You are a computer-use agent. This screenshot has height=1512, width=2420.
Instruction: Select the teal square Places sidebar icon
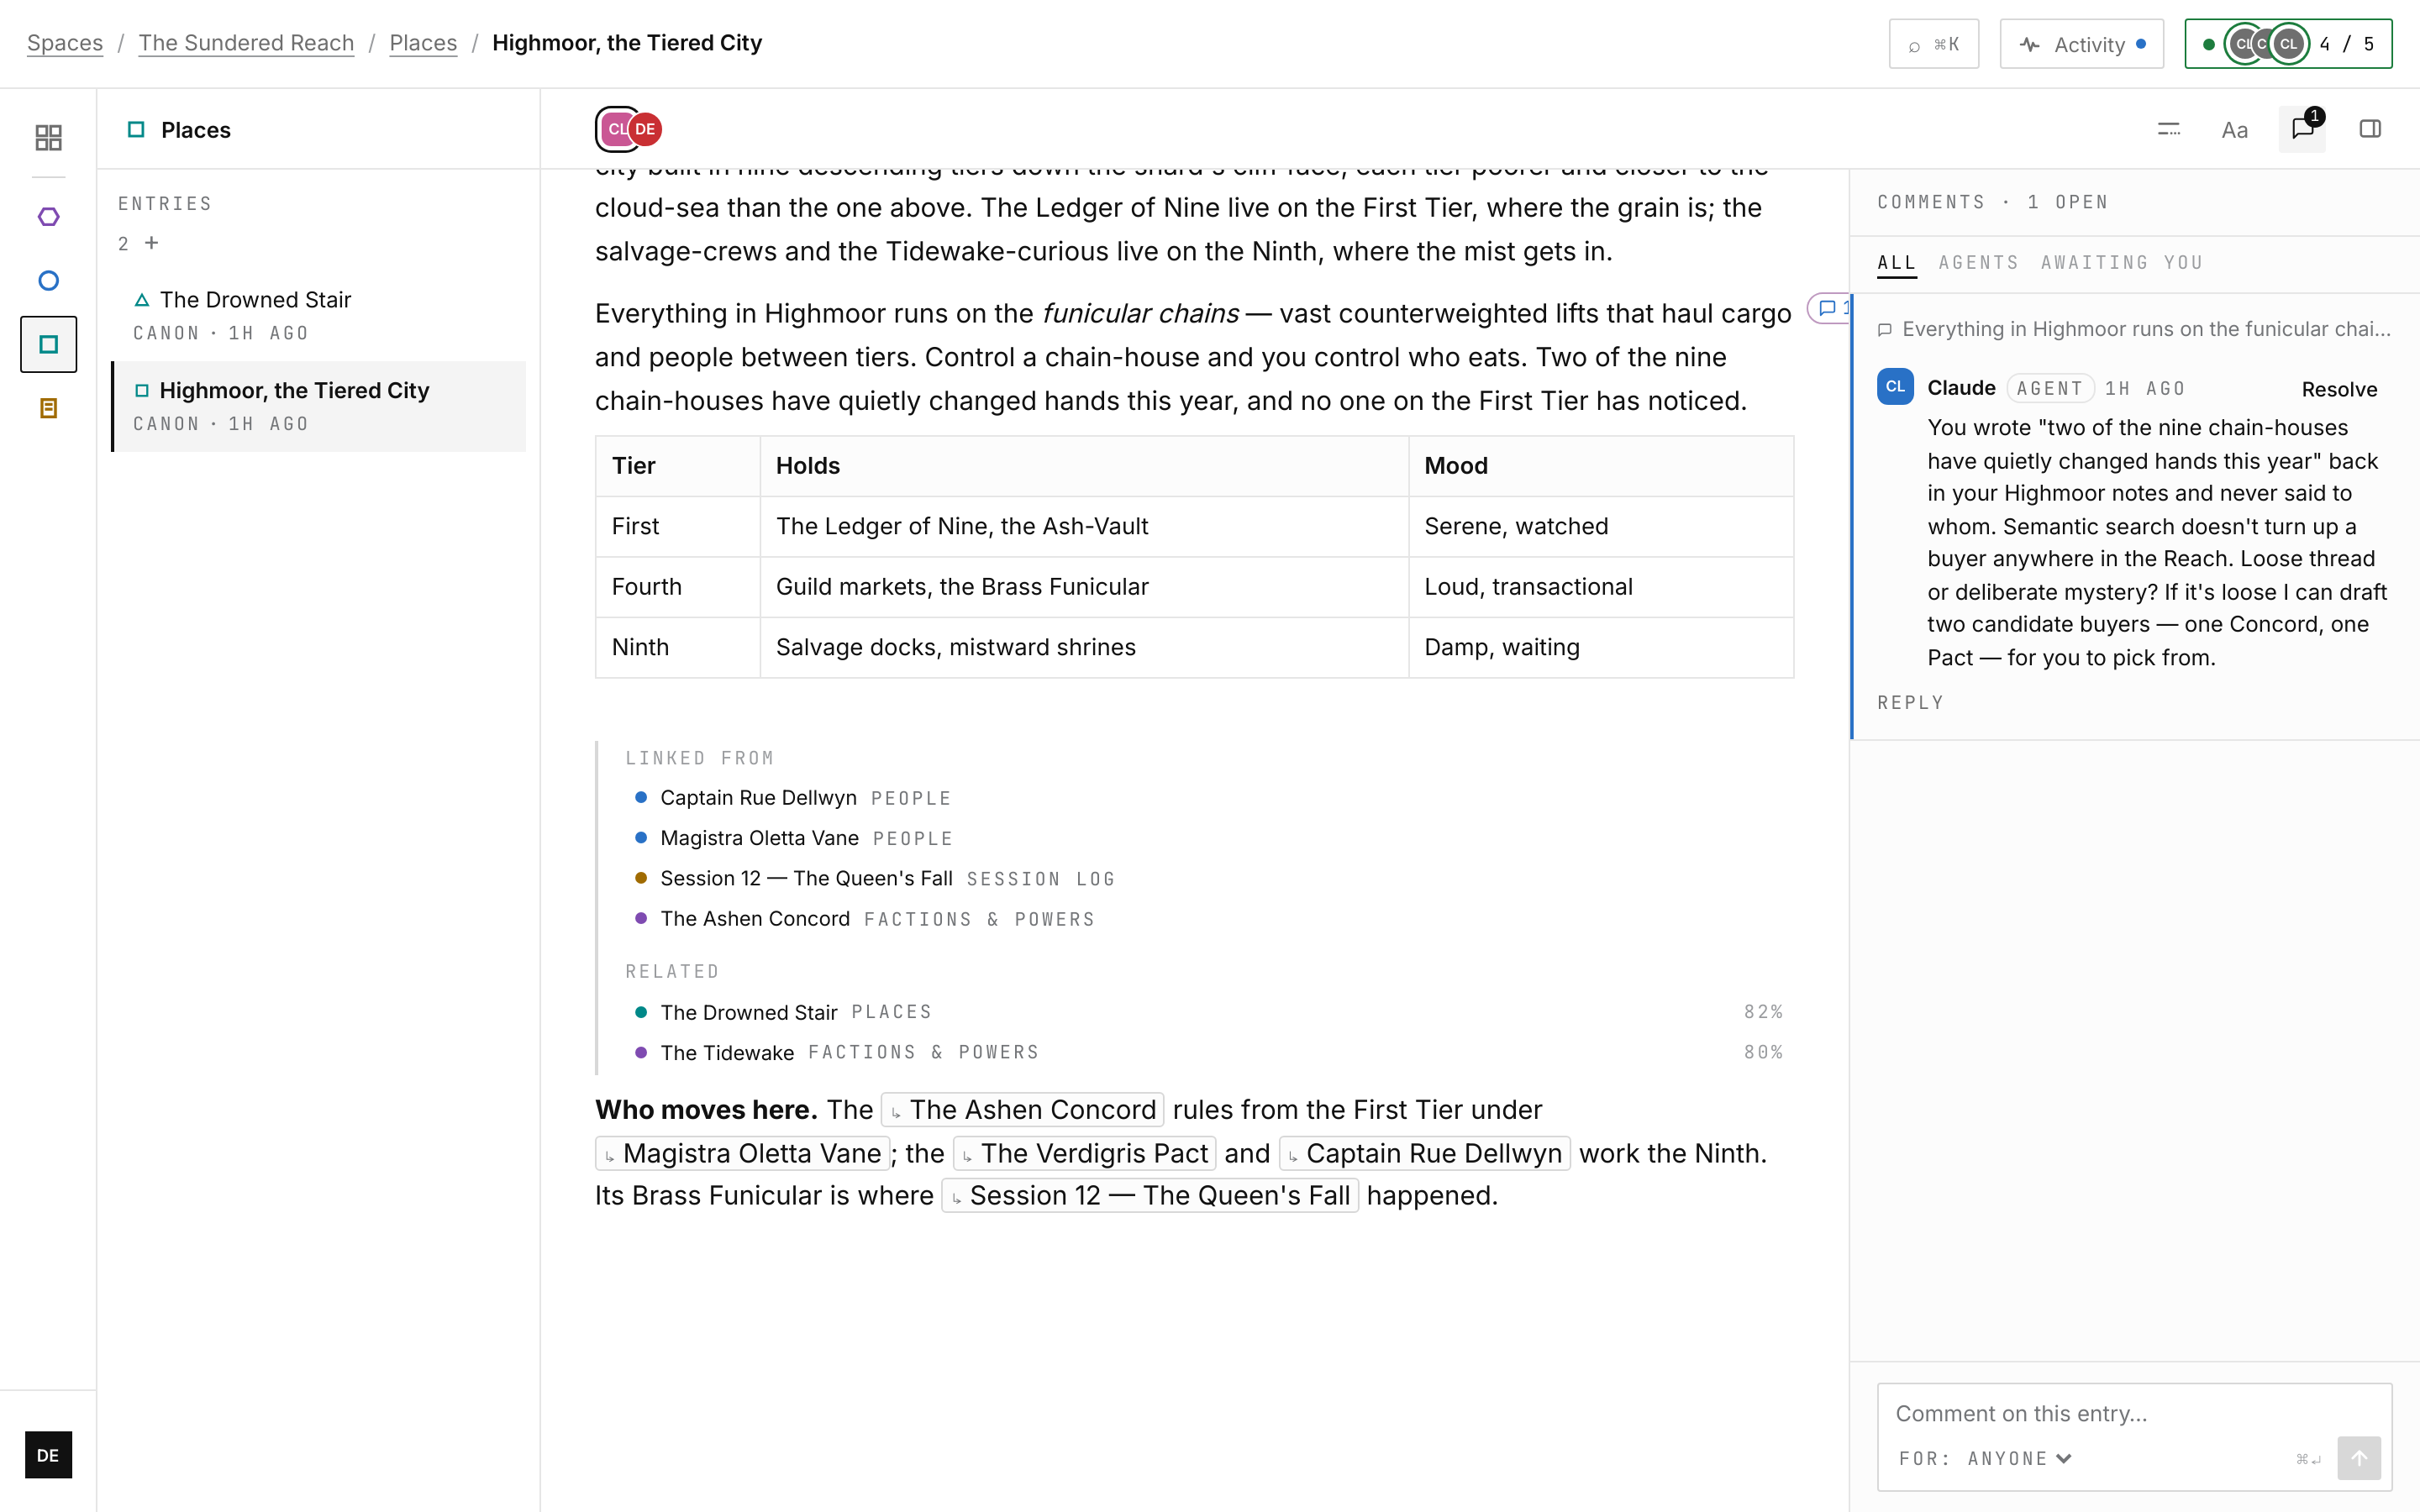point(48,345)
